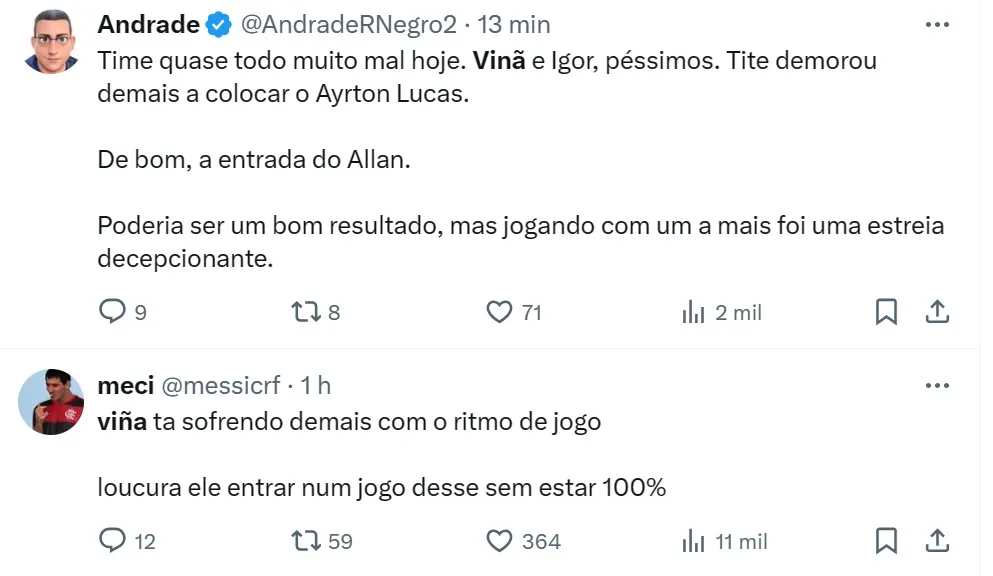
Task: Share Andrade's tweet
Action: point(937,312)
